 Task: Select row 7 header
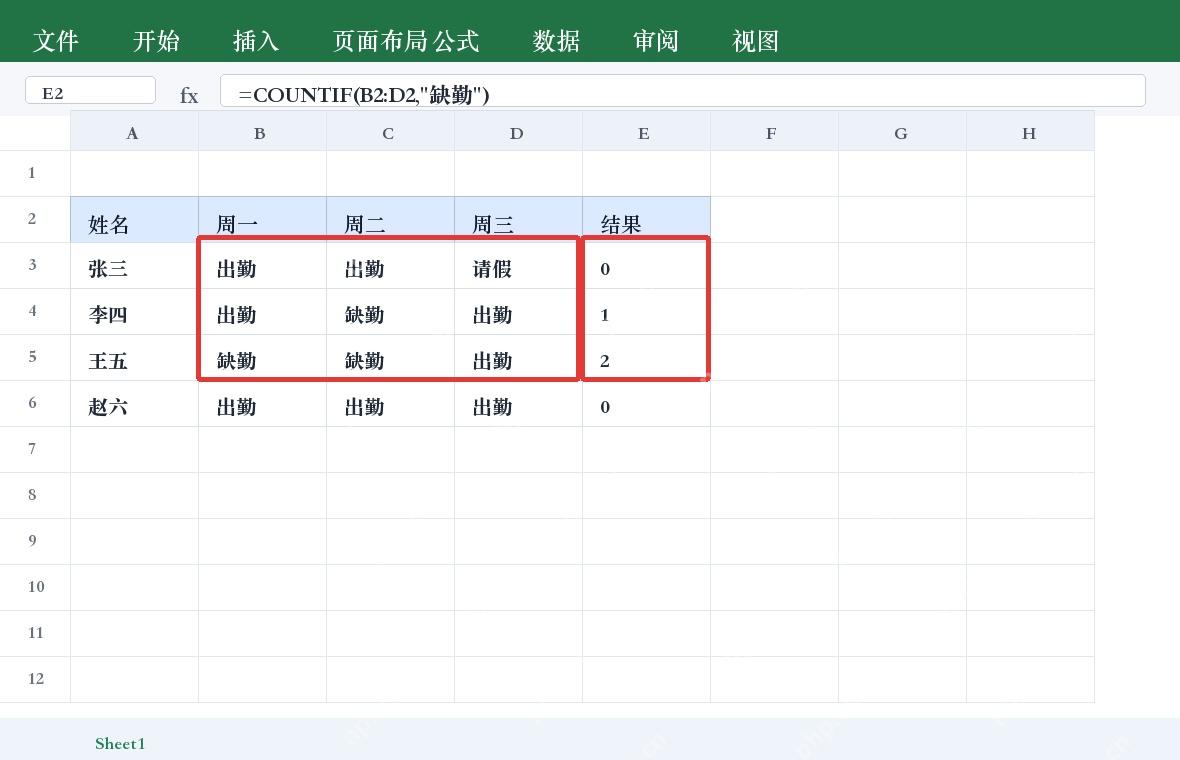pos(35,449)
